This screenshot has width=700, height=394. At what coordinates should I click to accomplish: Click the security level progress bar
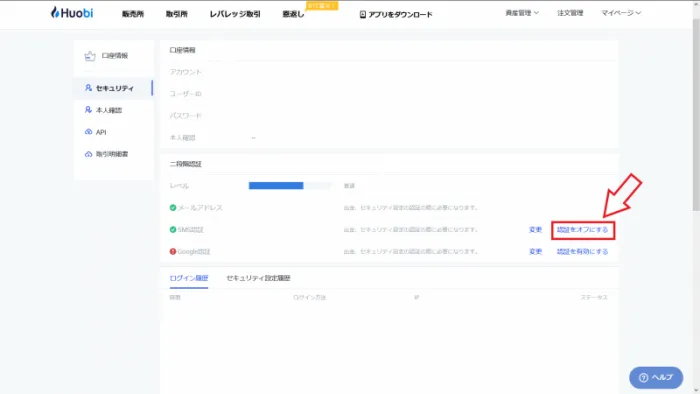point(290,186)
